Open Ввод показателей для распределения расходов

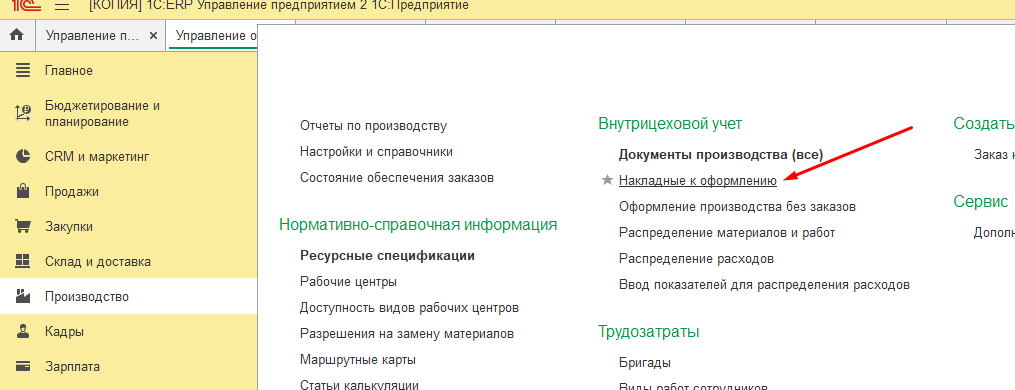(764, 284)
